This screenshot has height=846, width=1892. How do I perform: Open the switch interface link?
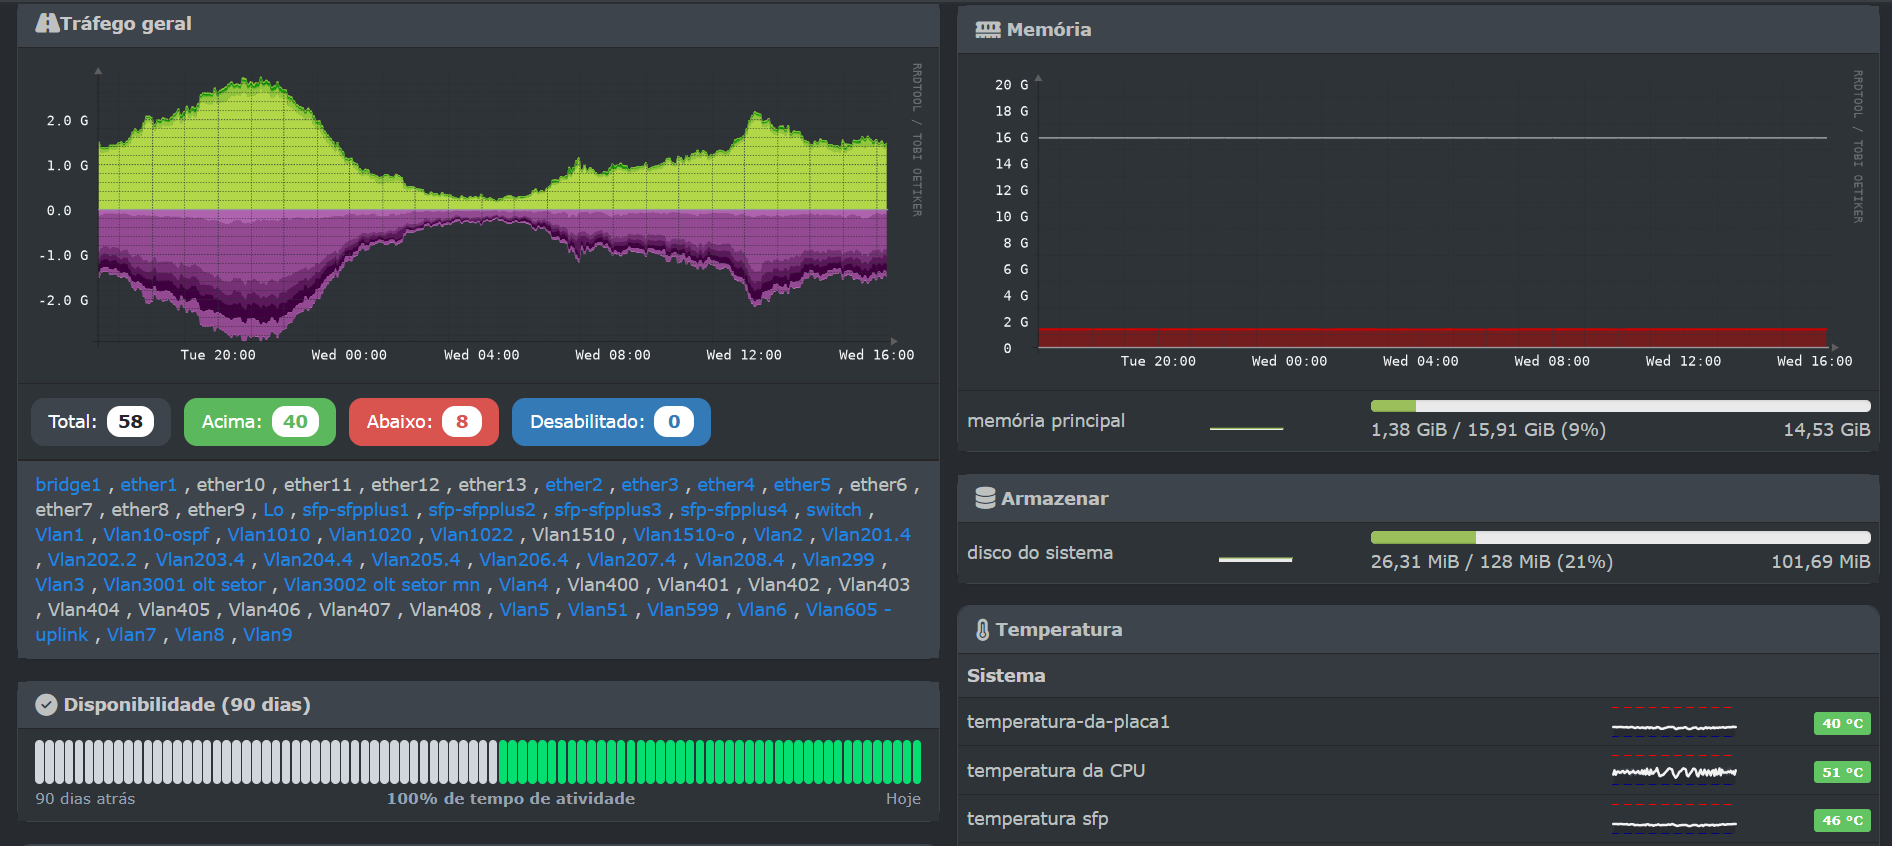coord(834,510)
